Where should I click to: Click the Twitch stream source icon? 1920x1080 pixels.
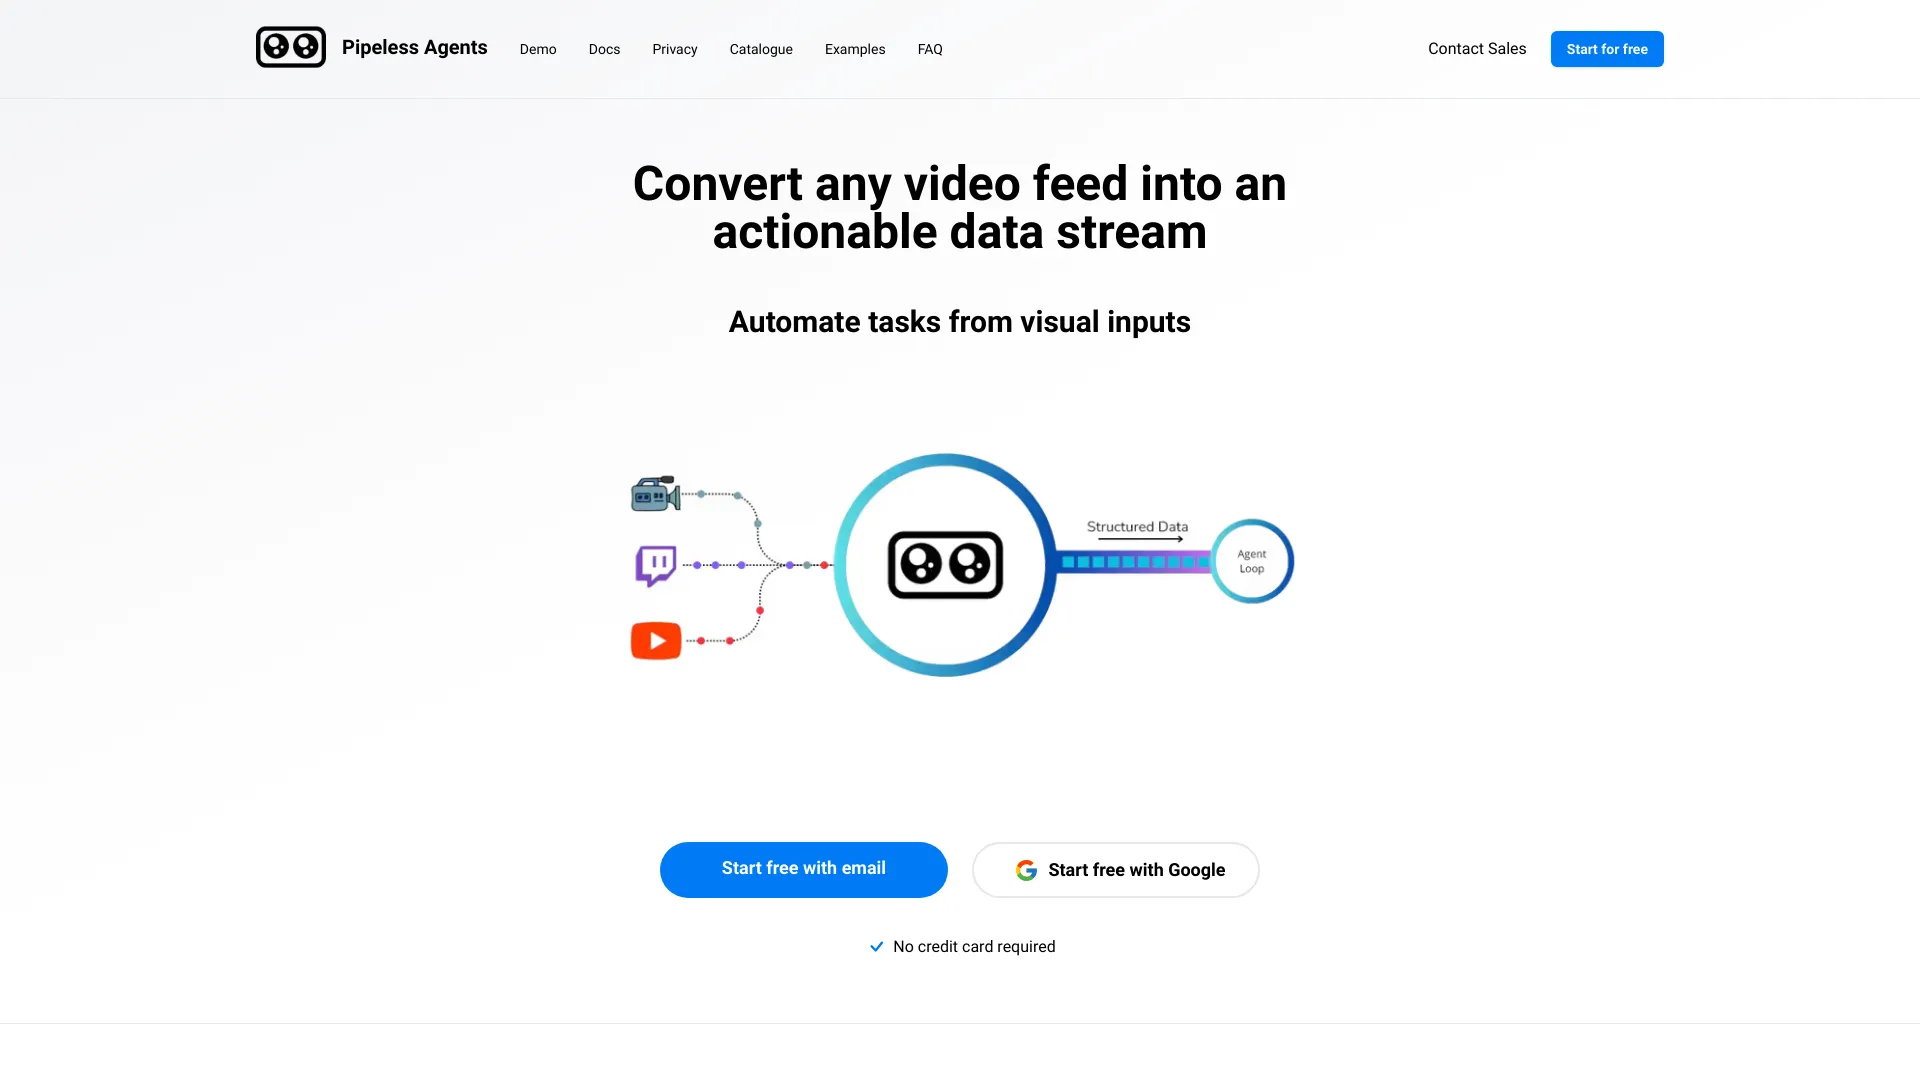(654, 564)
